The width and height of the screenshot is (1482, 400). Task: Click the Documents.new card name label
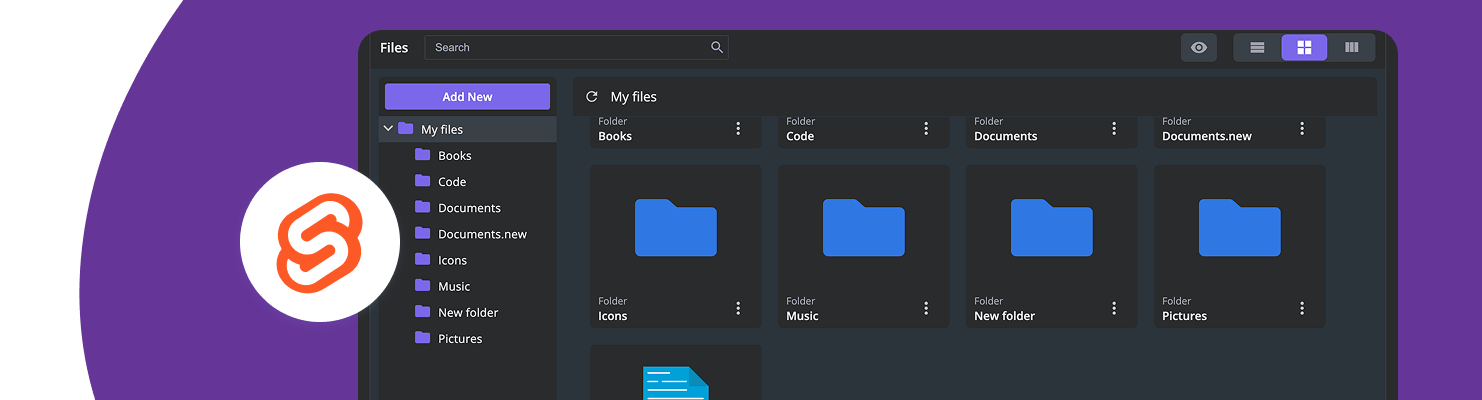click(x=1207, y=136)
